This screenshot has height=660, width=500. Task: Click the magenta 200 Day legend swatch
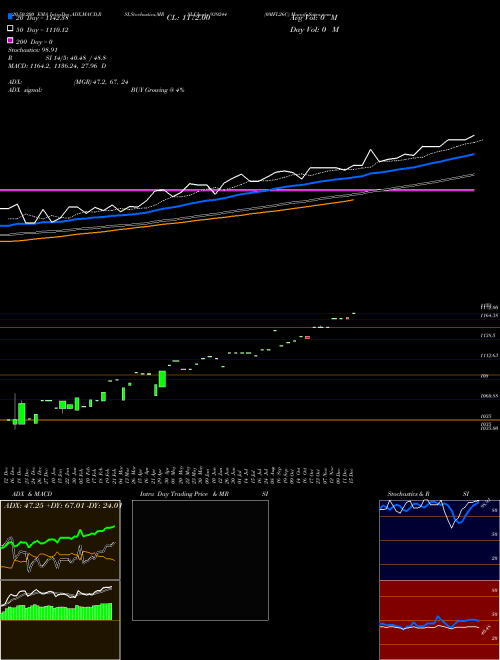pos(10,40)
